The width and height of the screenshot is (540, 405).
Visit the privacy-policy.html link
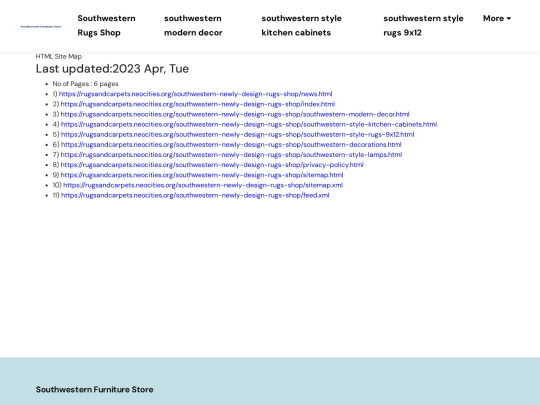click(212, 165)
